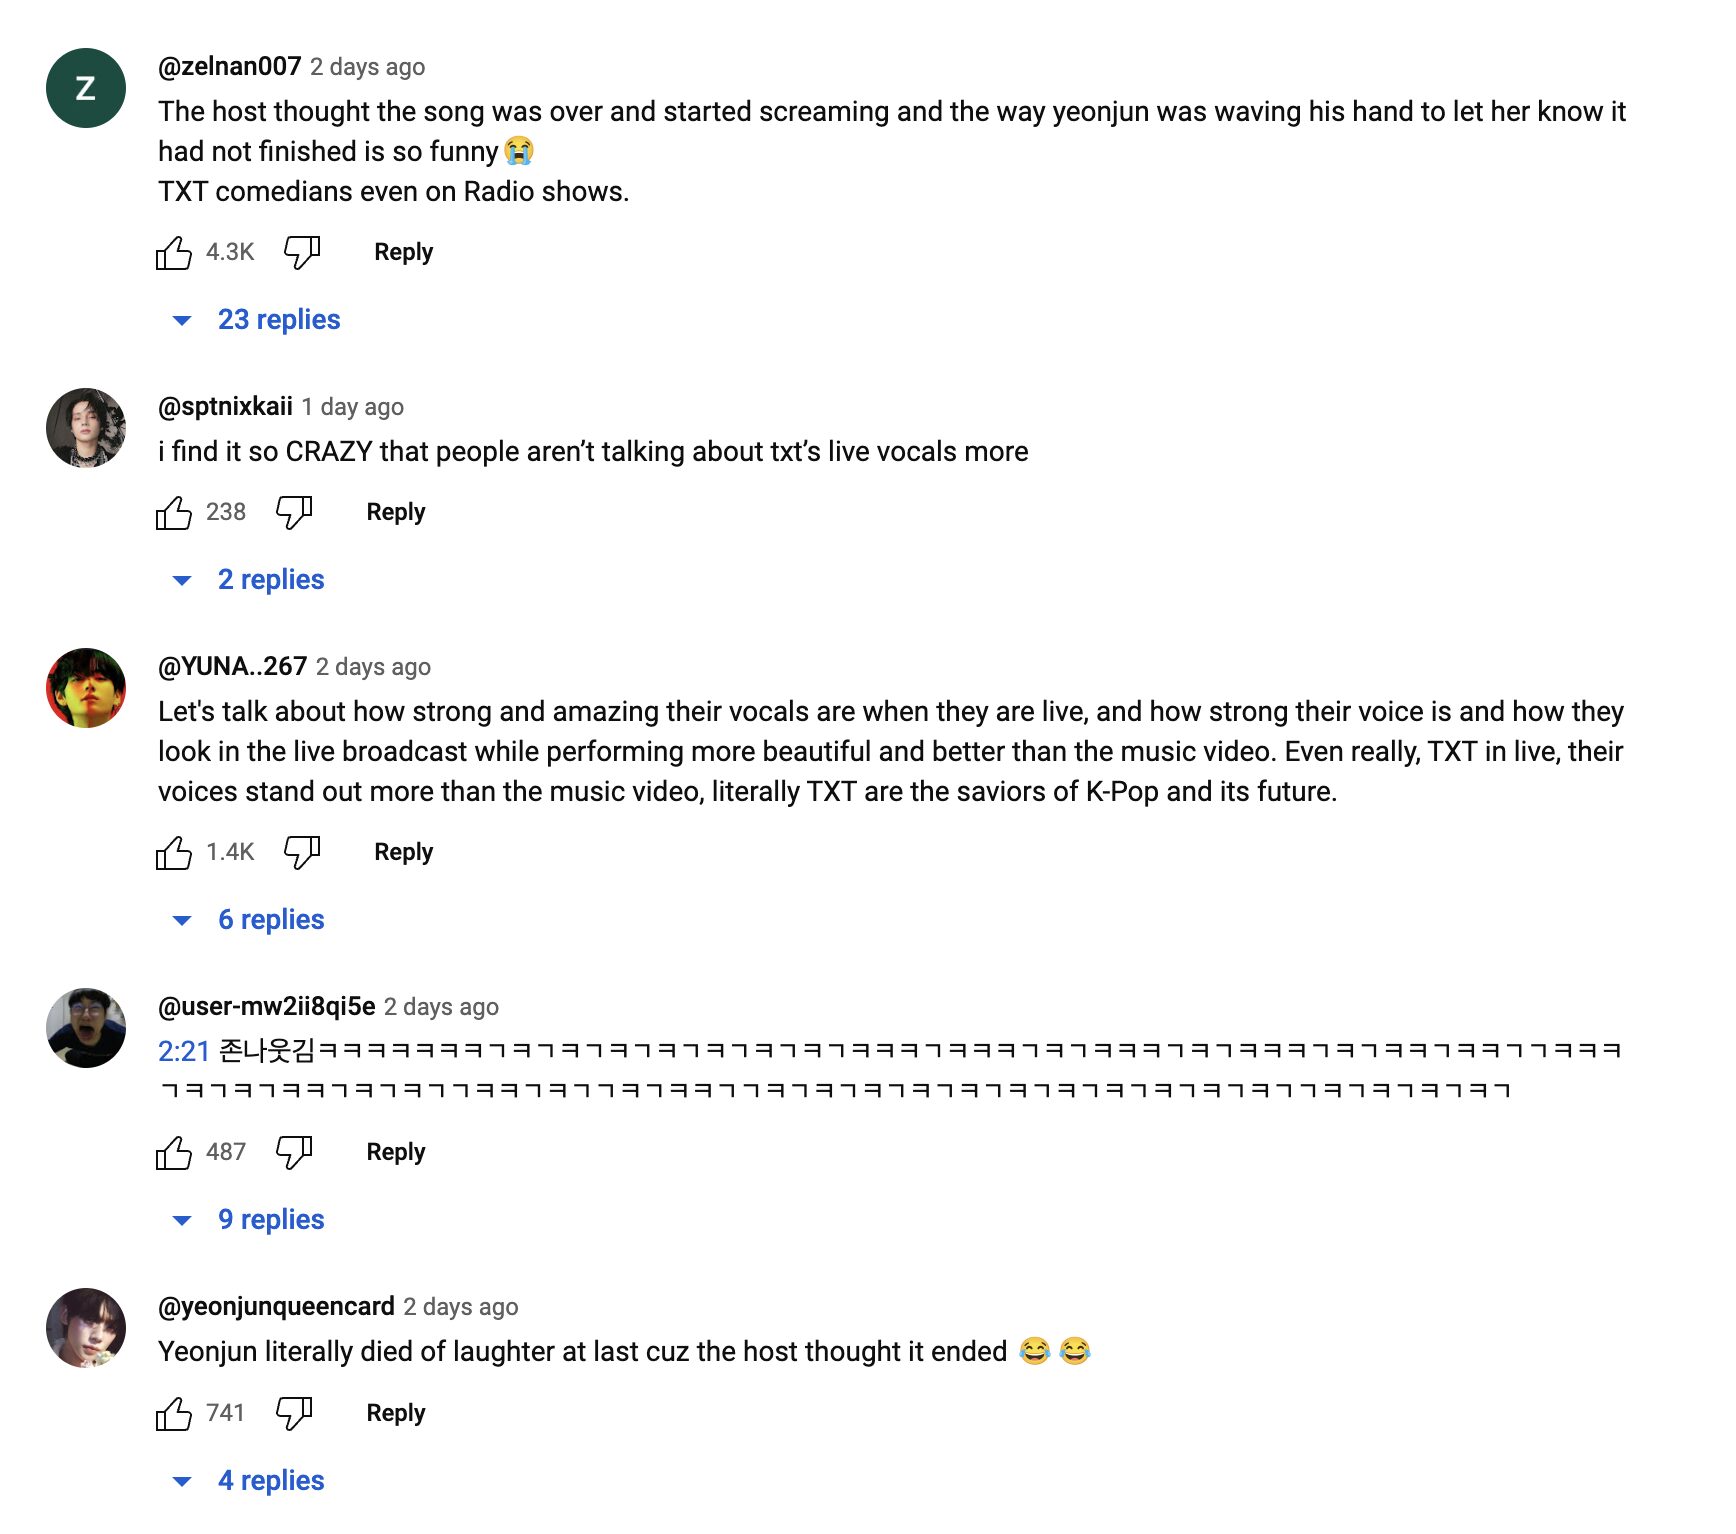Screen dimensions: 1736x1534
Task: Like the comment by @user-mw2ii8qi5e
Action: pyautogui.click(x=174, y=1153)
